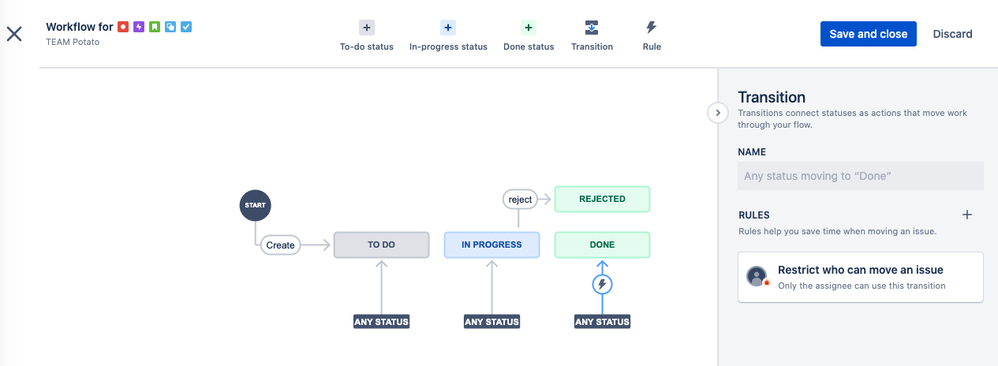The image size is (998, 366).
Task: Click the transition Name input field
Action: (x=860, y=176)
